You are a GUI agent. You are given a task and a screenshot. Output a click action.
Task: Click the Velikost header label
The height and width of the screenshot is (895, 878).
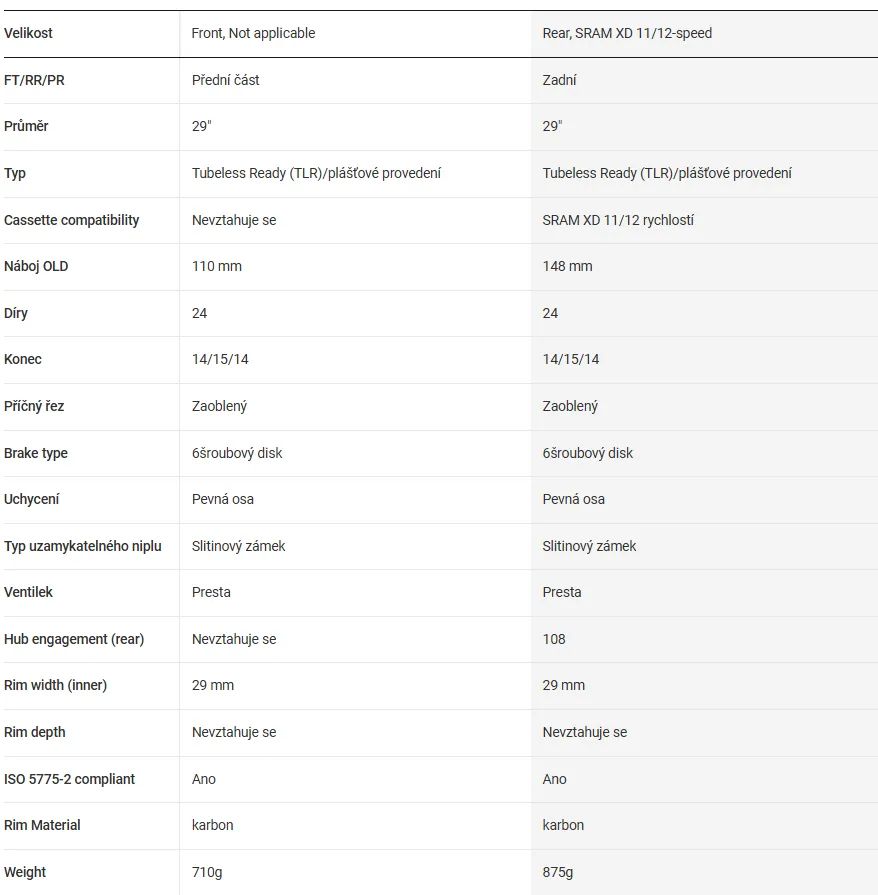[x=28, y=33]
